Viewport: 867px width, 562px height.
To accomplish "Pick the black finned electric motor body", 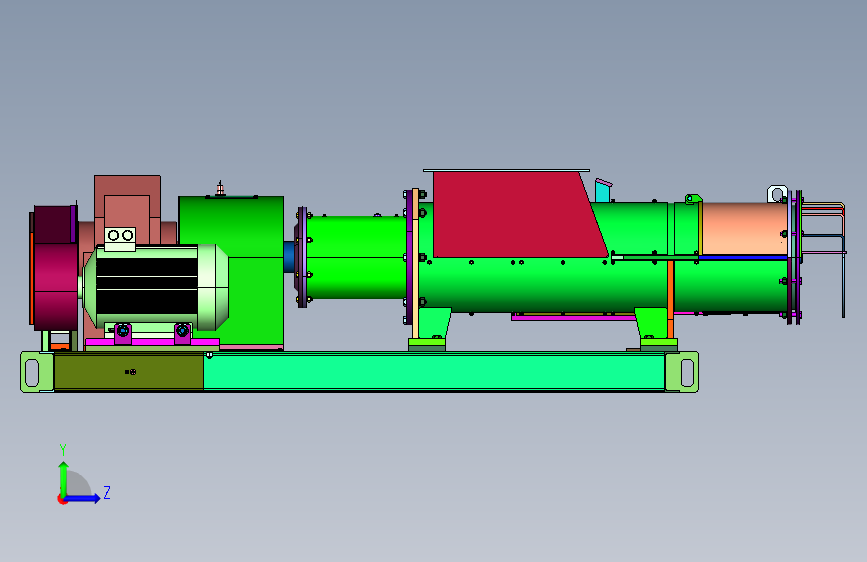I will pos(147,286).
